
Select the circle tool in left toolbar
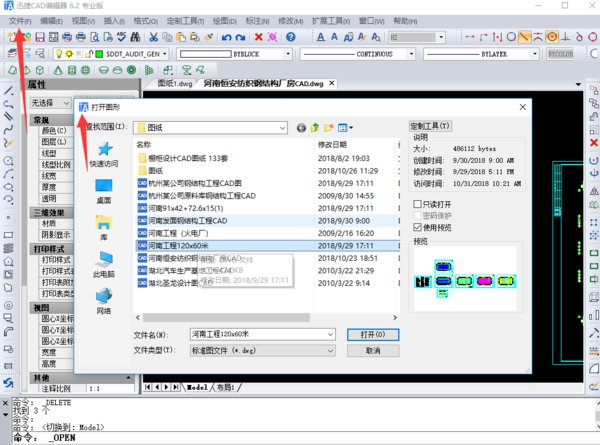tap(8, 161)
